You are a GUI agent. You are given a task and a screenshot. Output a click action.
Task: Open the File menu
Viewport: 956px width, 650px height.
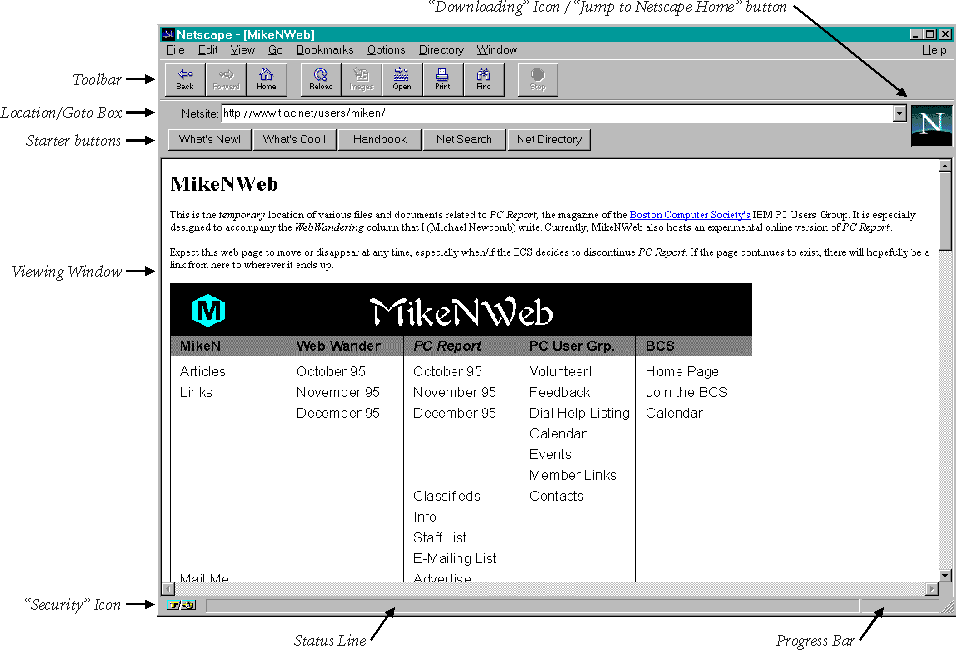175,50
